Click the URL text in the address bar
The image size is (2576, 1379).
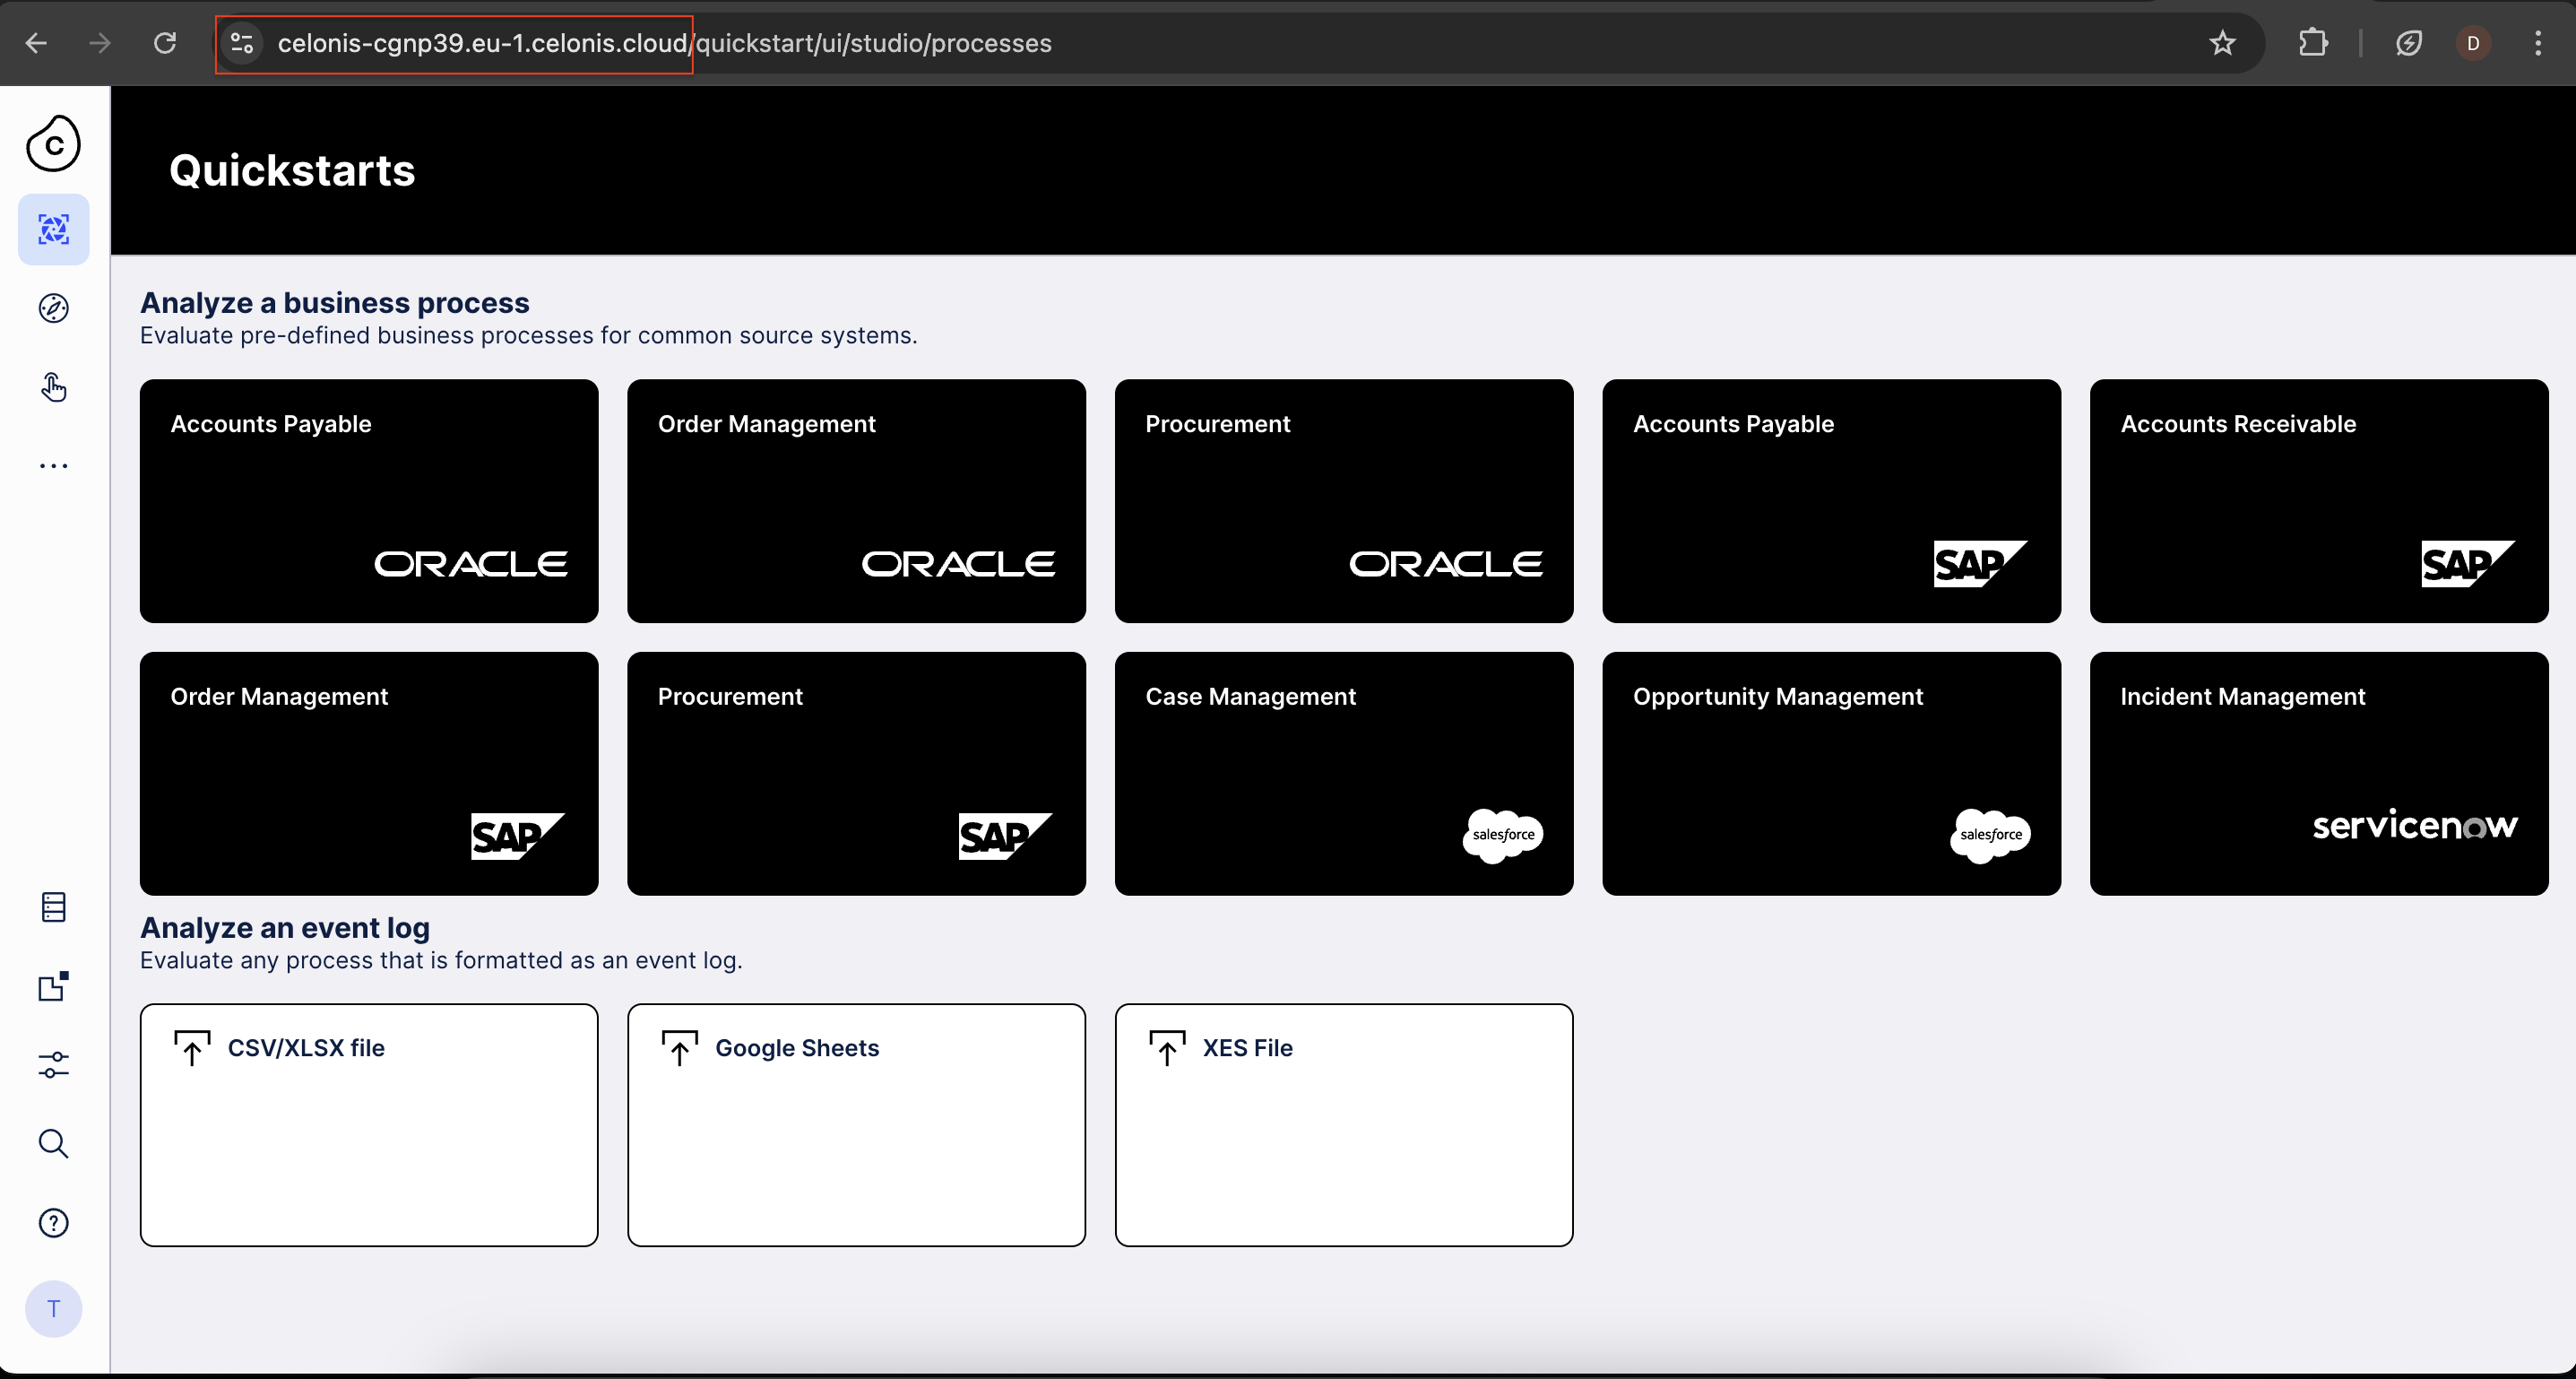[x=664, y=43]
